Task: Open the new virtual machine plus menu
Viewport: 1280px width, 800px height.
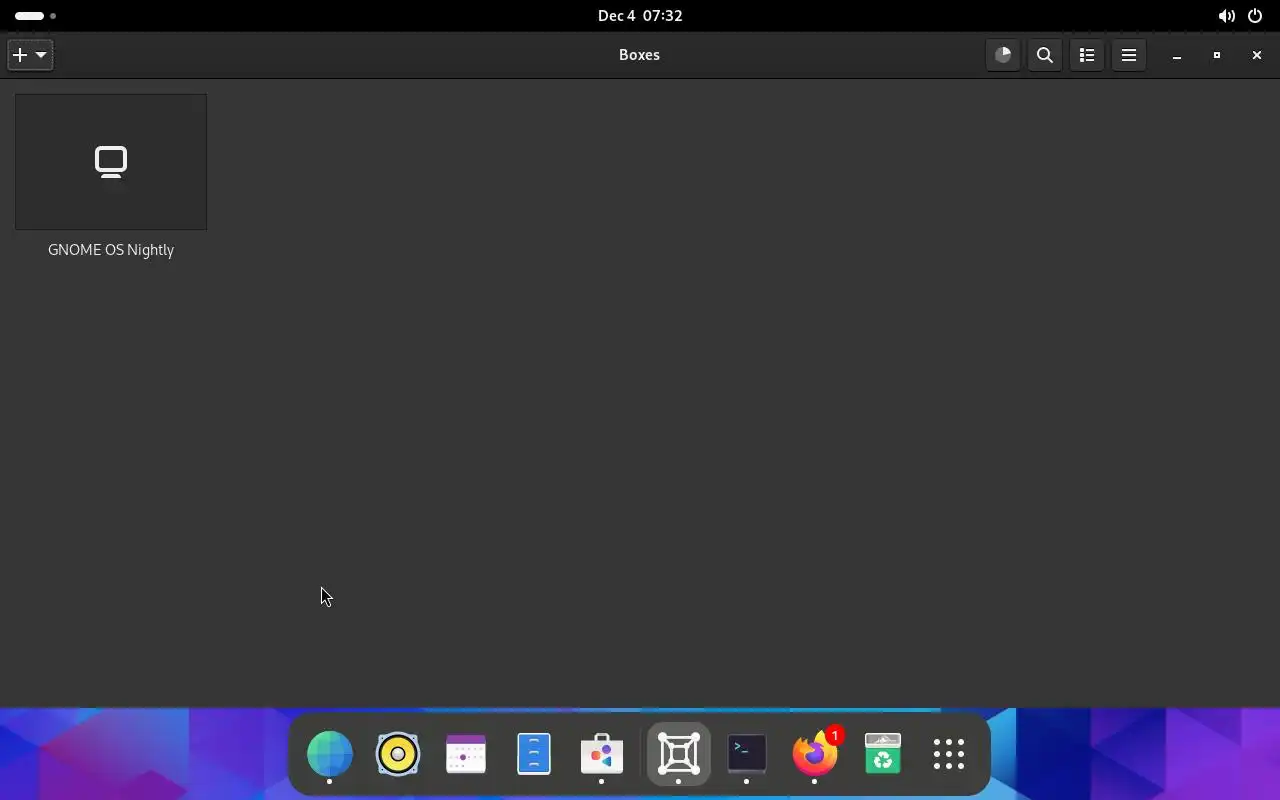Action: click(x=30, y=55)
